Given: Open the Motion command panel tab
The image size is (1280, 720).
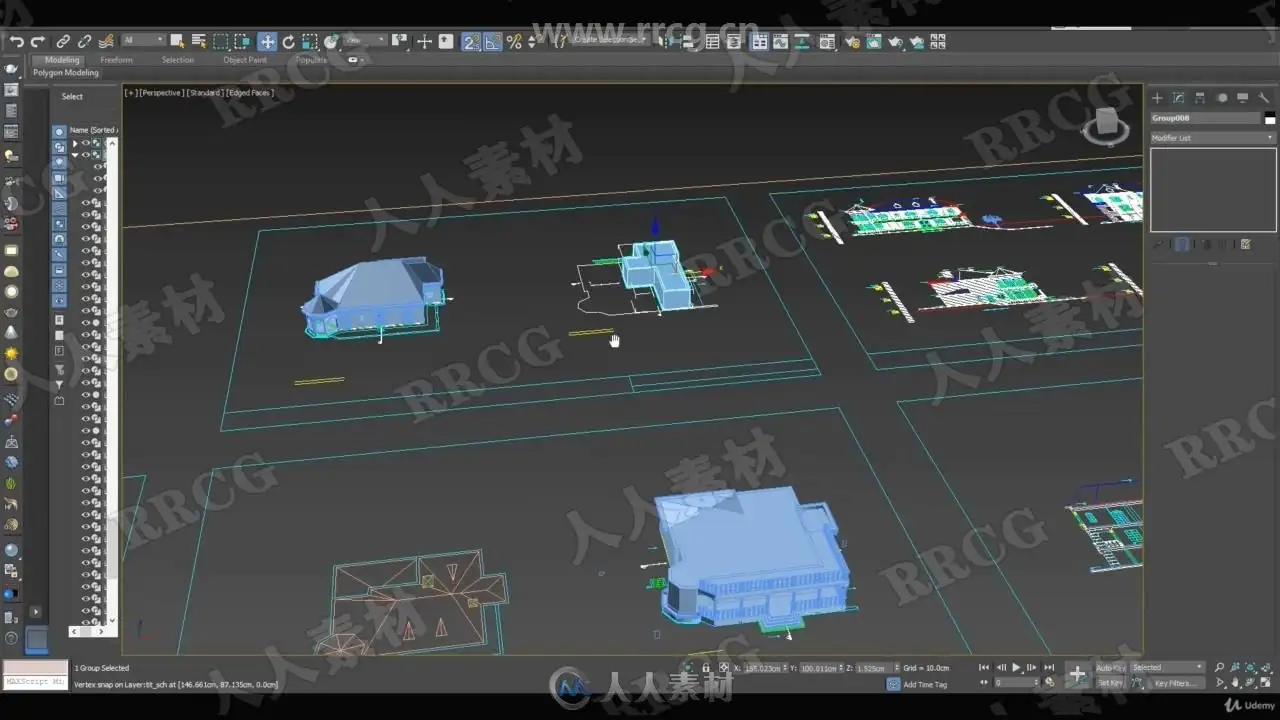Looking at the screenshot, I should [x=1221, y=98].
